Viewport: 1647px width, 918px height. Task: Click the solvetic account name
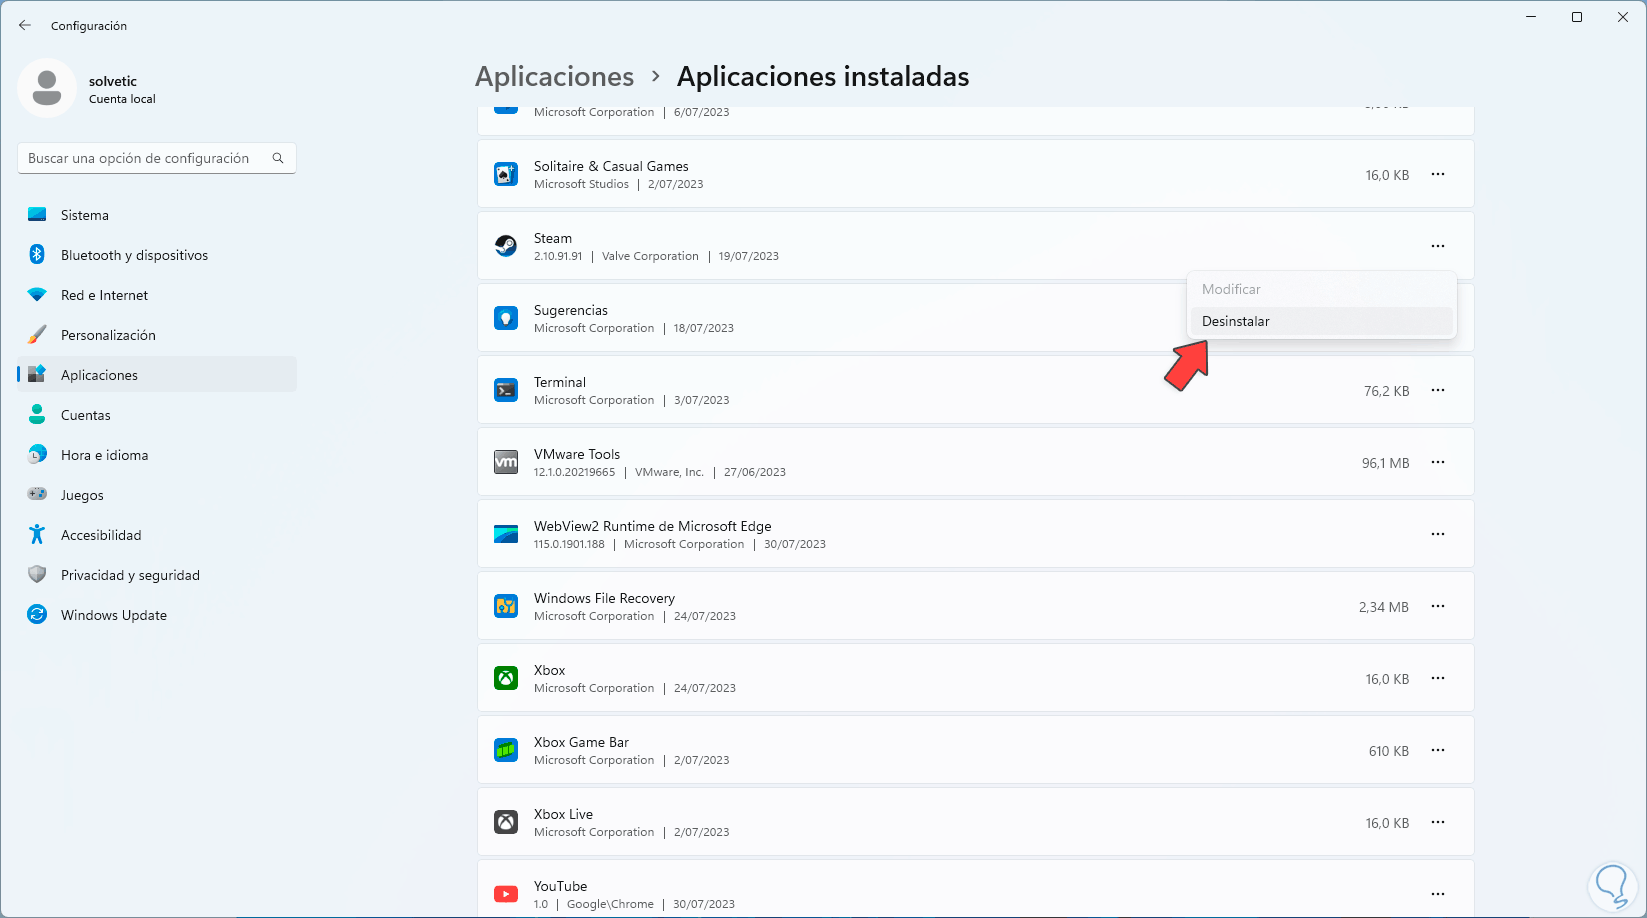(113, 81)
